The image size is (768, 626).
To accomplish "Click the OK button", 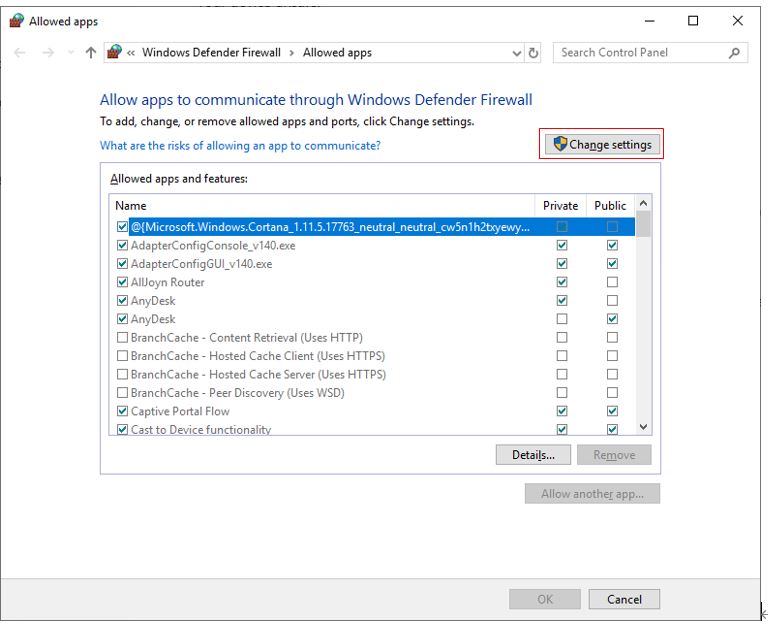I will click(545, 599).
